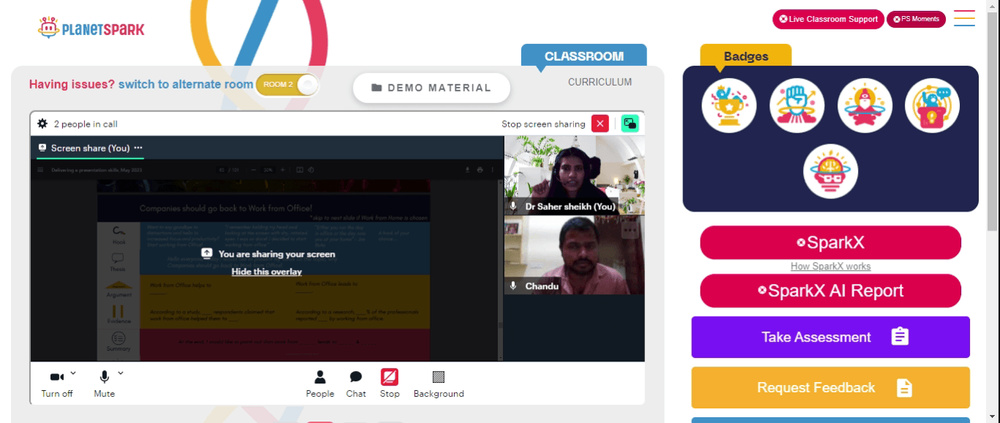This screenshot has width=1000, height=423.
Task: Click the shared PDF menu icon
Action: coord(41,170)
